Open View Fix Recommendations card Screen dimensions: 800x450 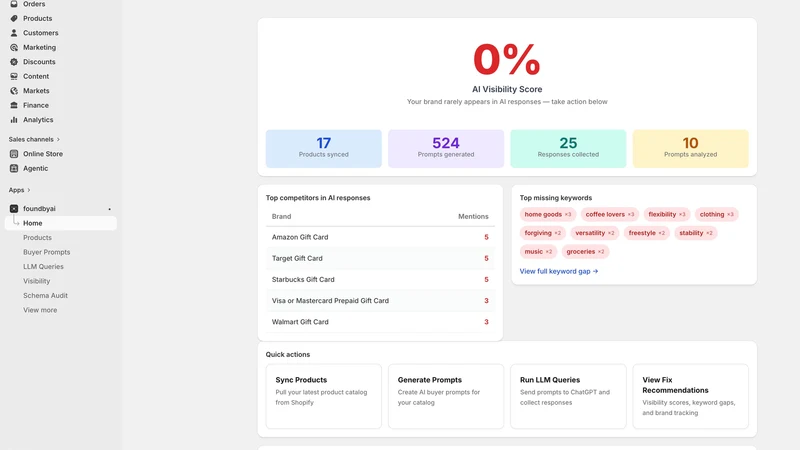691,396
